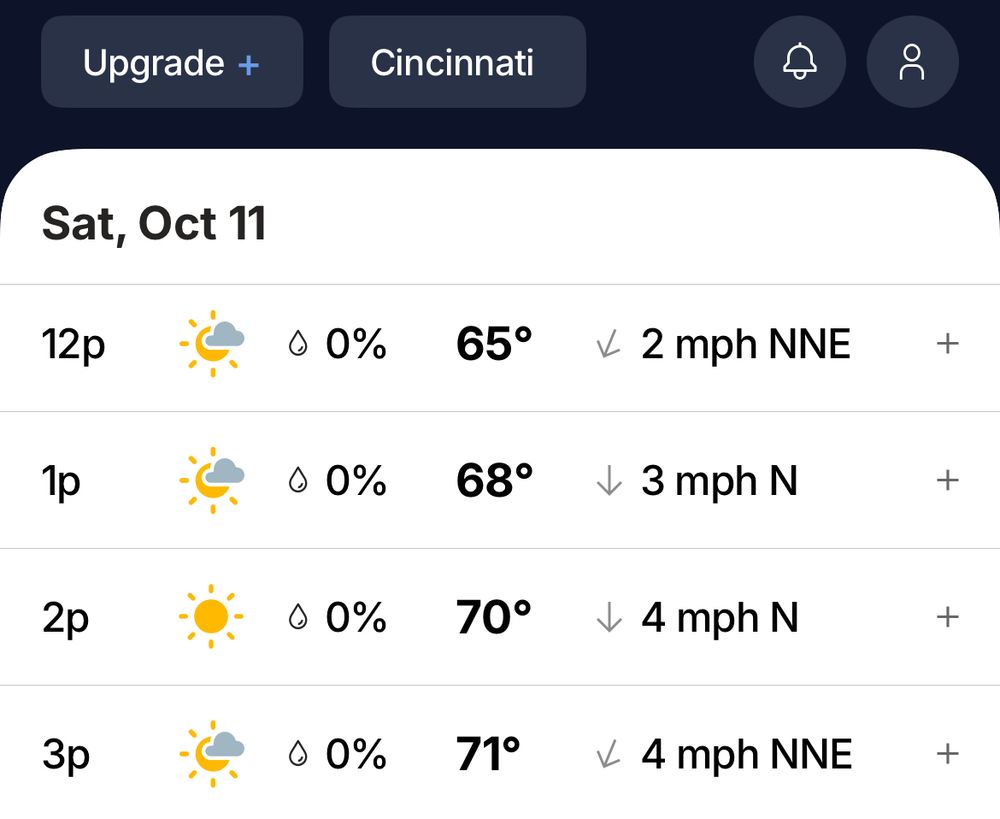The width and height of the screenshot is (1000, 819).
Task: Click the Sat, Oct 11 date header
Action: coord(154,223)
